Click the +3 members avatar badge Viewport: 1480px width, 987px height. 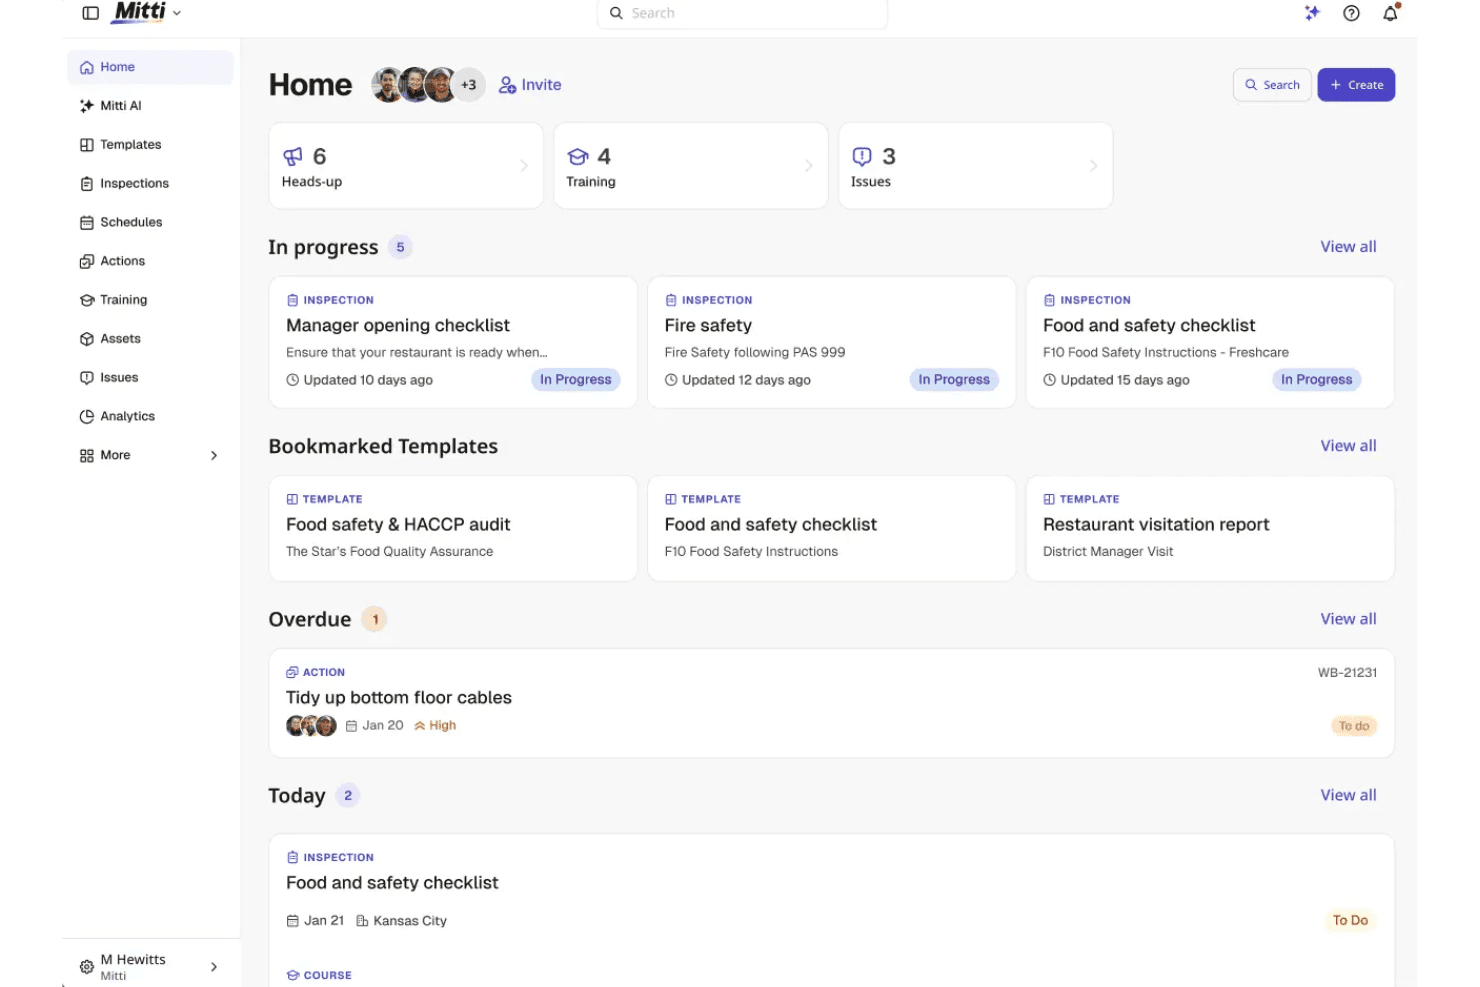(x=469, y=85)
